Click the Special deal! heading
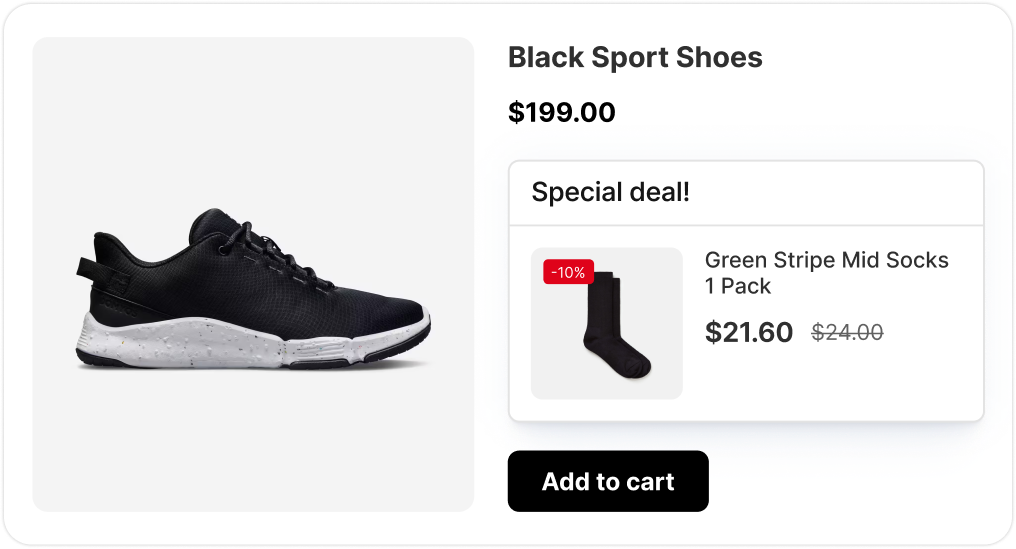This screenshot has width=1016, height=549. click(610, 192)
